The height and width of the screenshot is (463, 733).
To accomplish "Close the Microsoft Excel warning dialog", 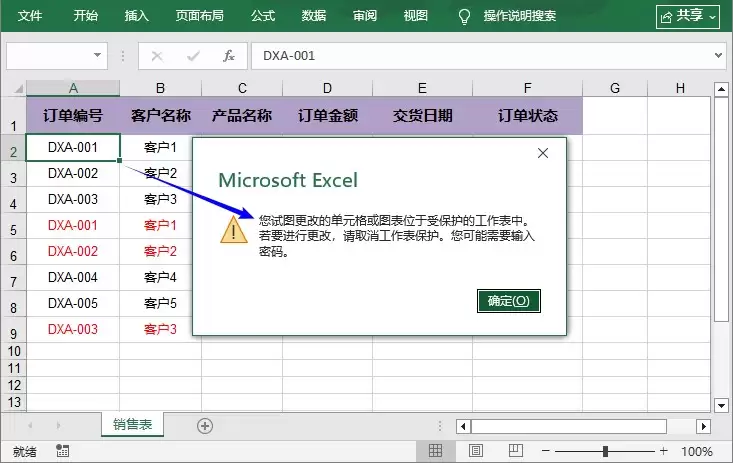I will point(543,153).
